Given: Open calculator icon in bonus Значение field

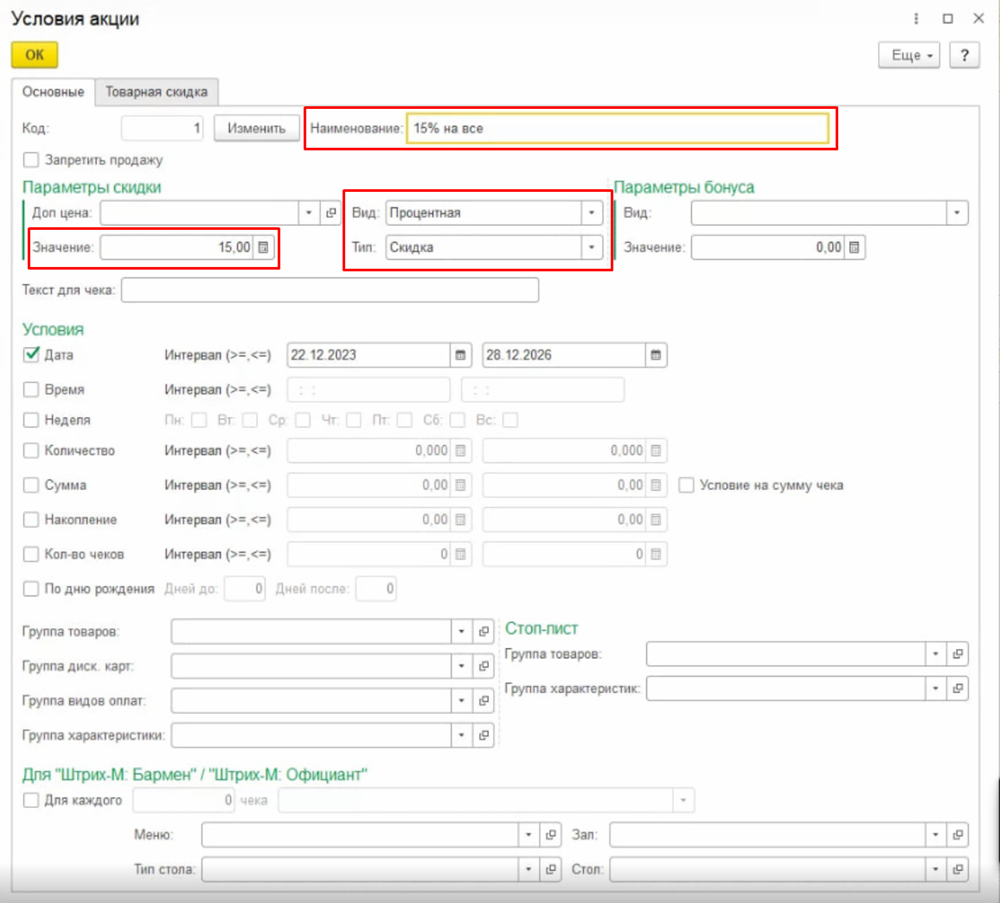Looking at the screenshot, I should tap(855, 248).
